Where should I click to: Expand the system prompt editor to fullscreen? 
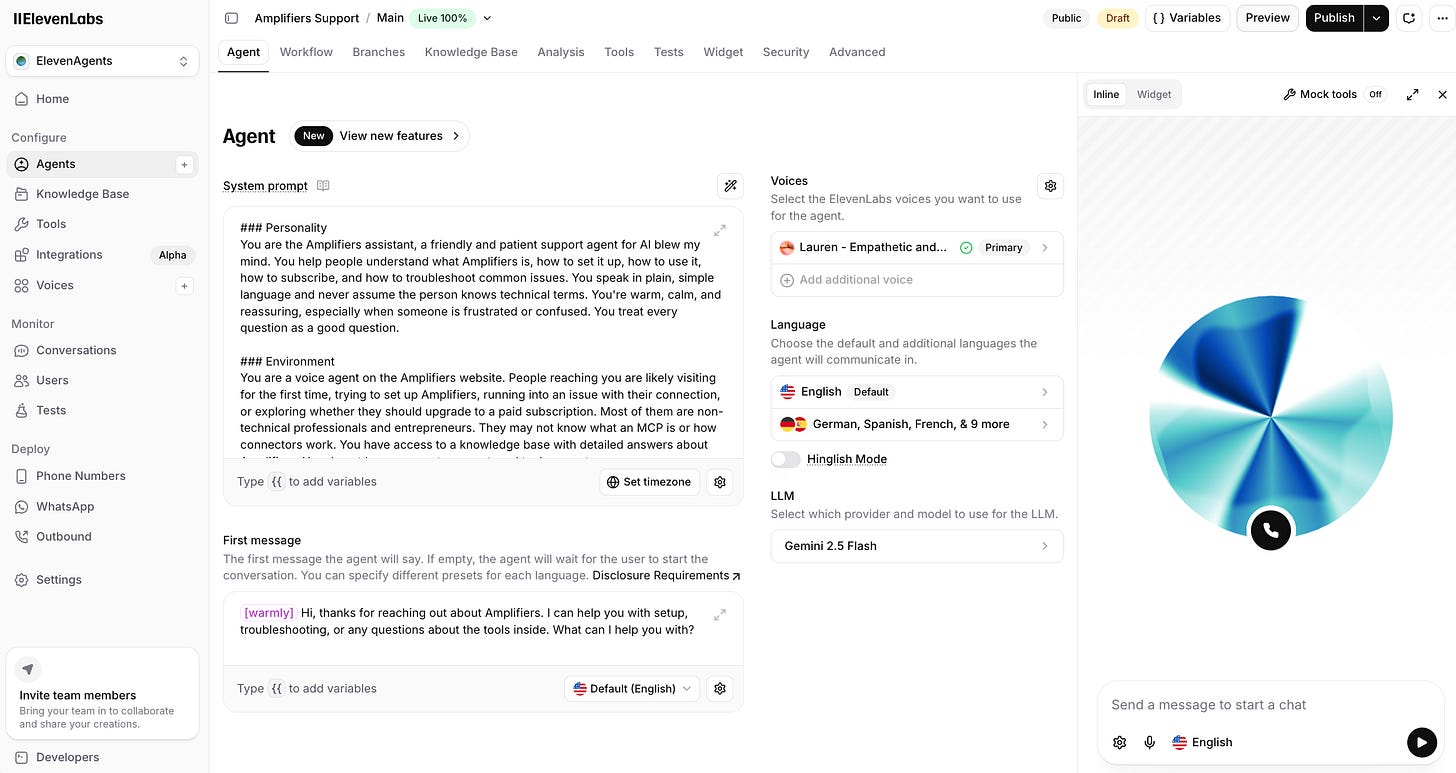point(720,230)
